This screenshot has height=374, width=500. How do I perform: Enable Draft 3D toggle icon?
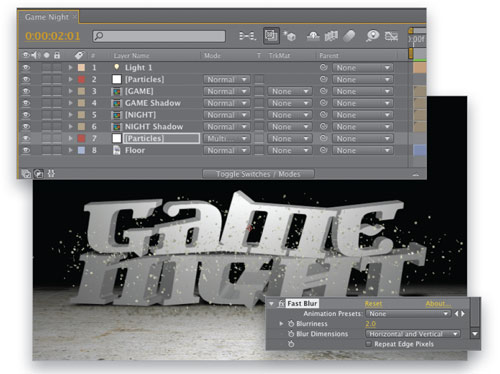[289, 36]
